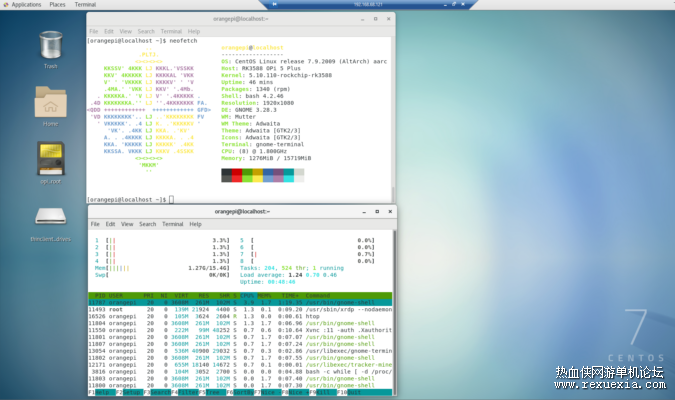
Task: Open the Applications menu in top bar
Action: tap(26, 4)
